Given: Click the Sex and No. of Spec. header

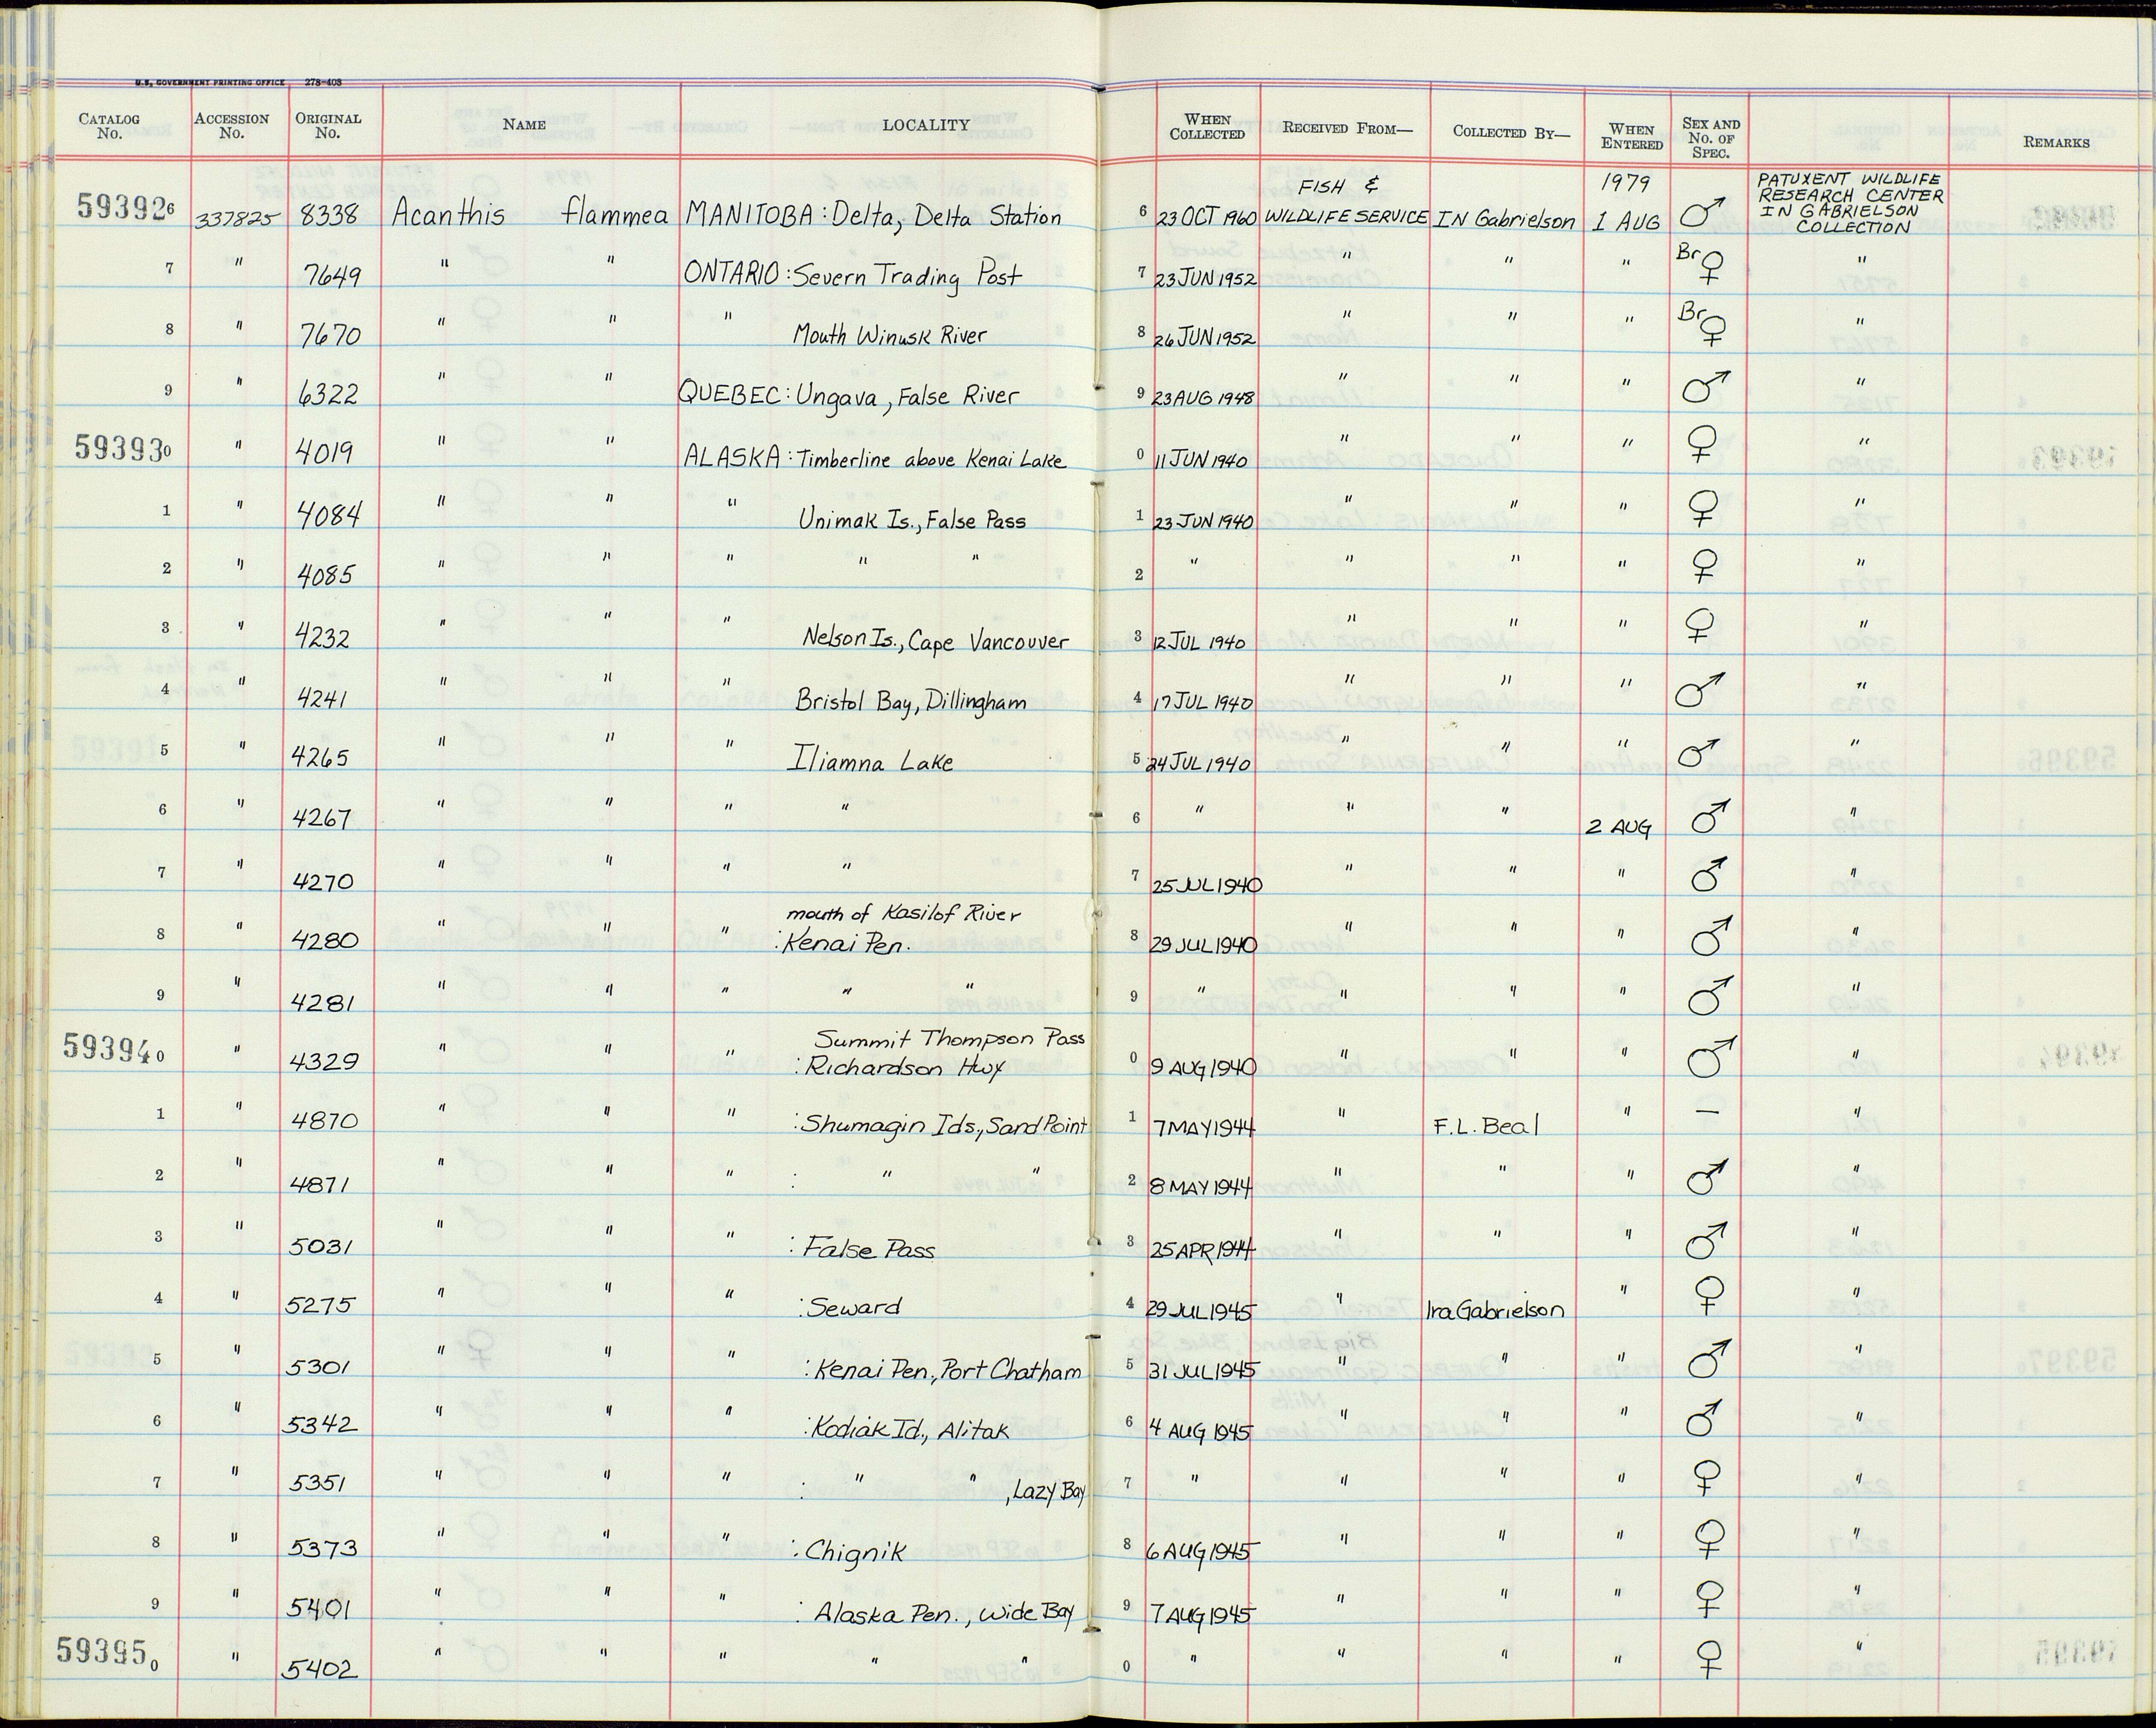Looking at the screenshot, I should click(1711, 138).
